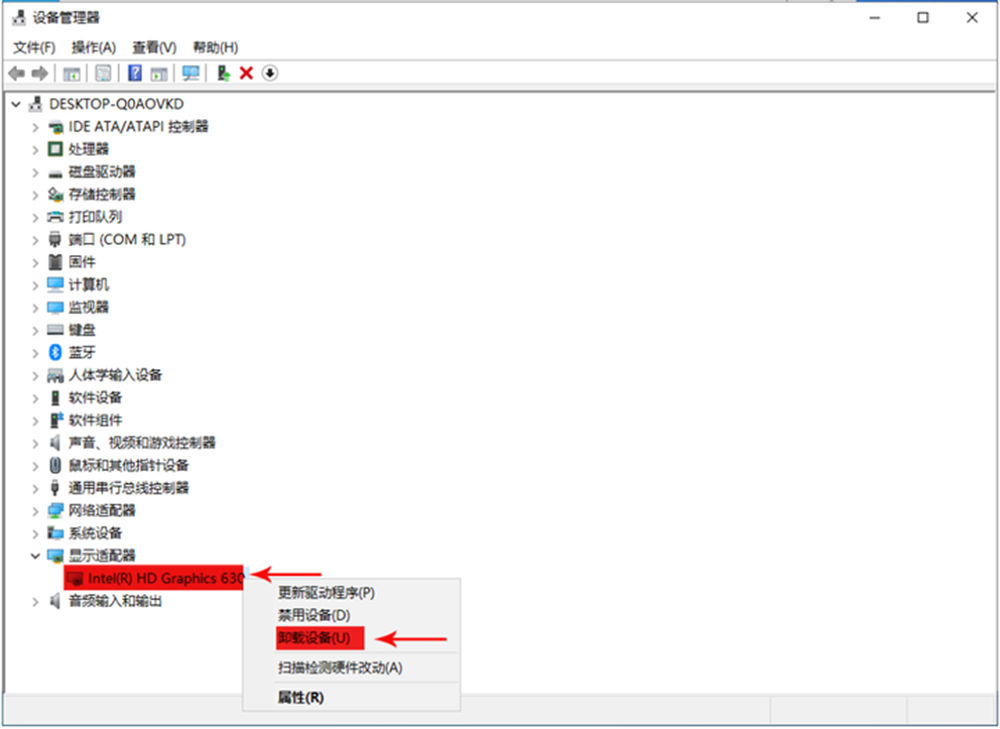Choose 禁用设备(D) from context menu
The height and width of the screenshot is (729, 1000).
tap(351, 615)
